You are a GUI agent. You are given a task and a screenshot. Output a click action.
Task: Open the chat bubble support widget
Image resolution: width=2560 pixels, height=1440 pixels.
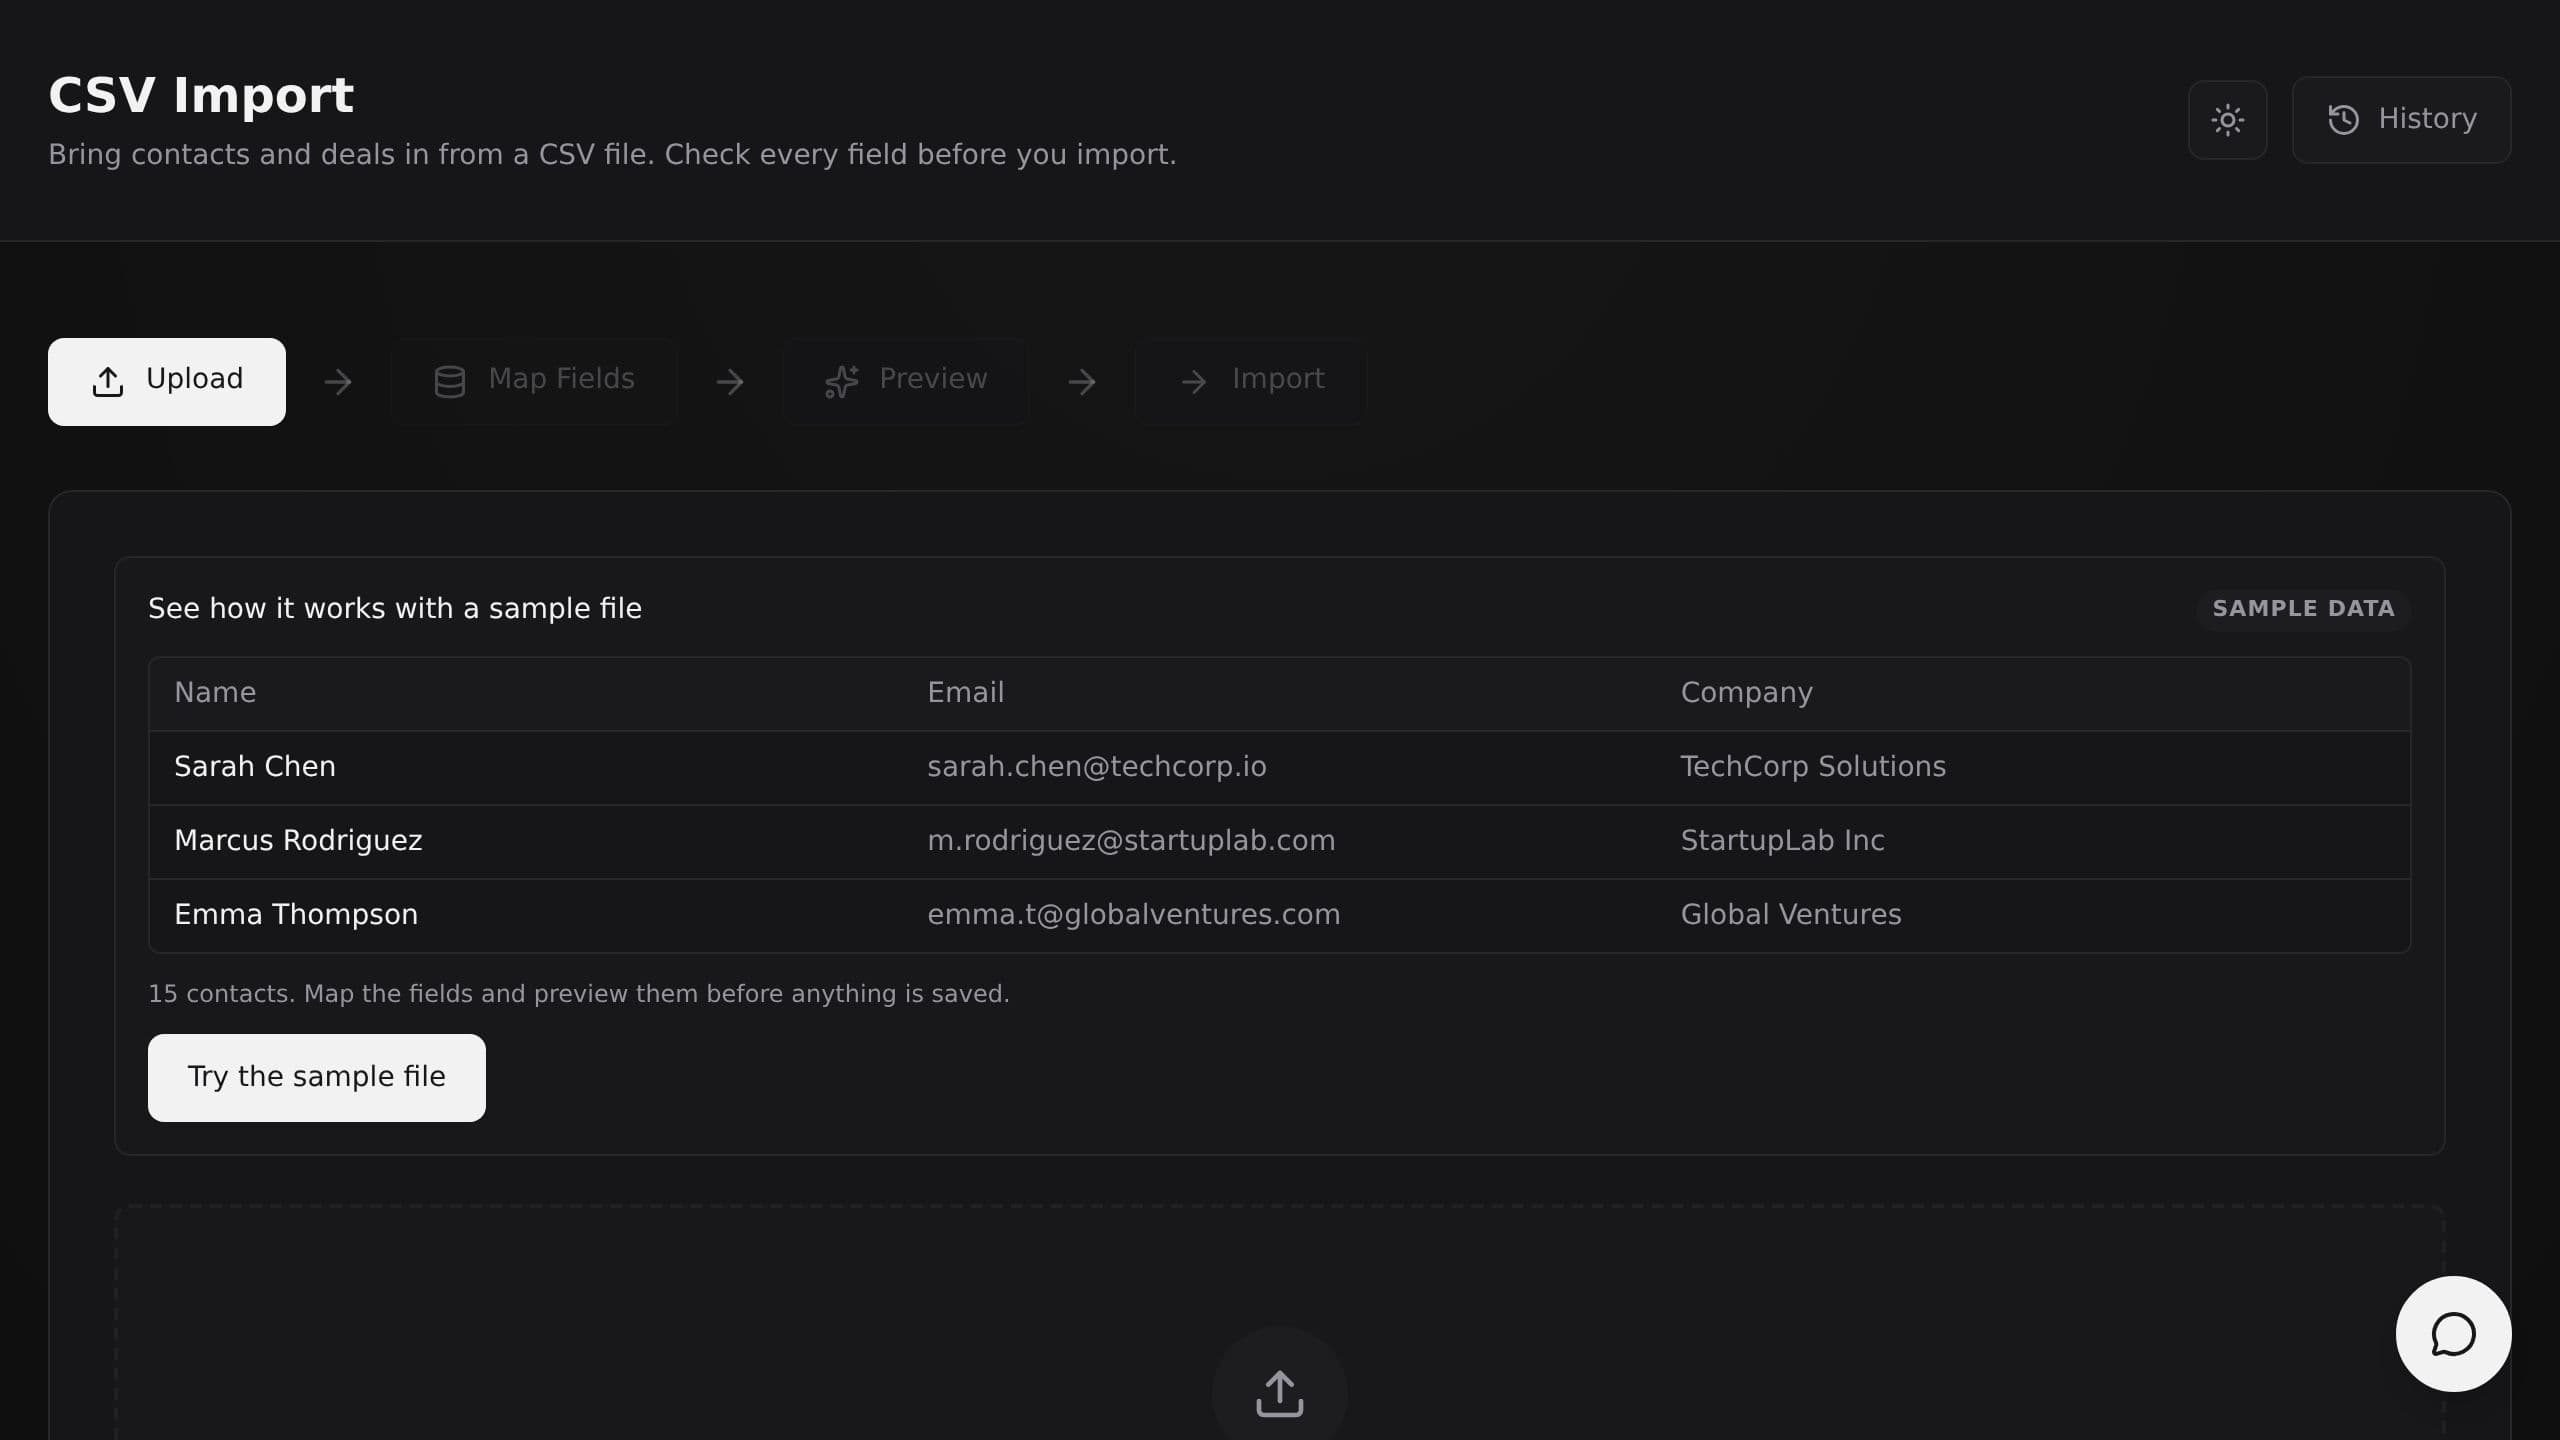2453,1333
